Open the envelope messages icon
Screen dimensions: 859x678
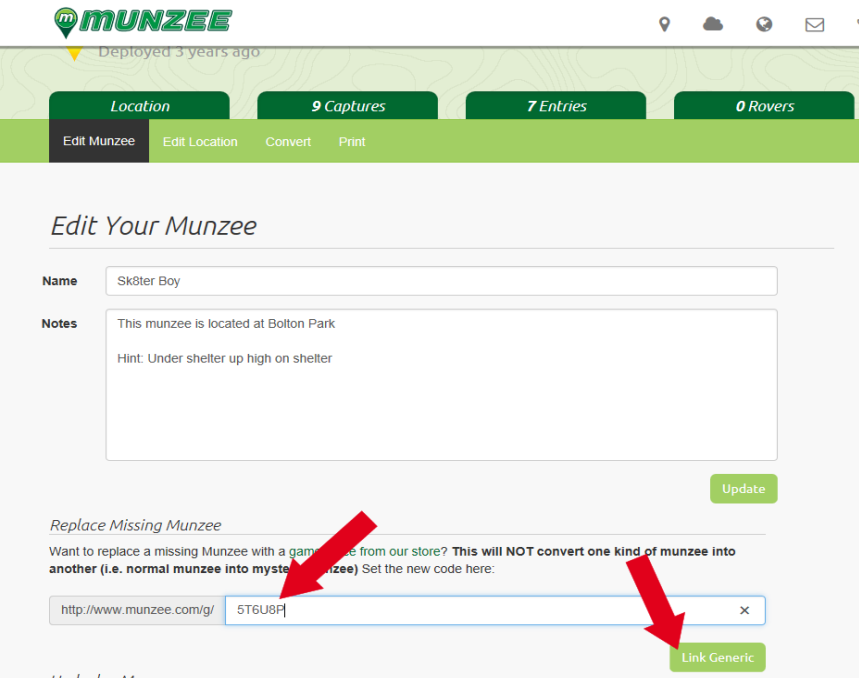click(x=815, y=25)
